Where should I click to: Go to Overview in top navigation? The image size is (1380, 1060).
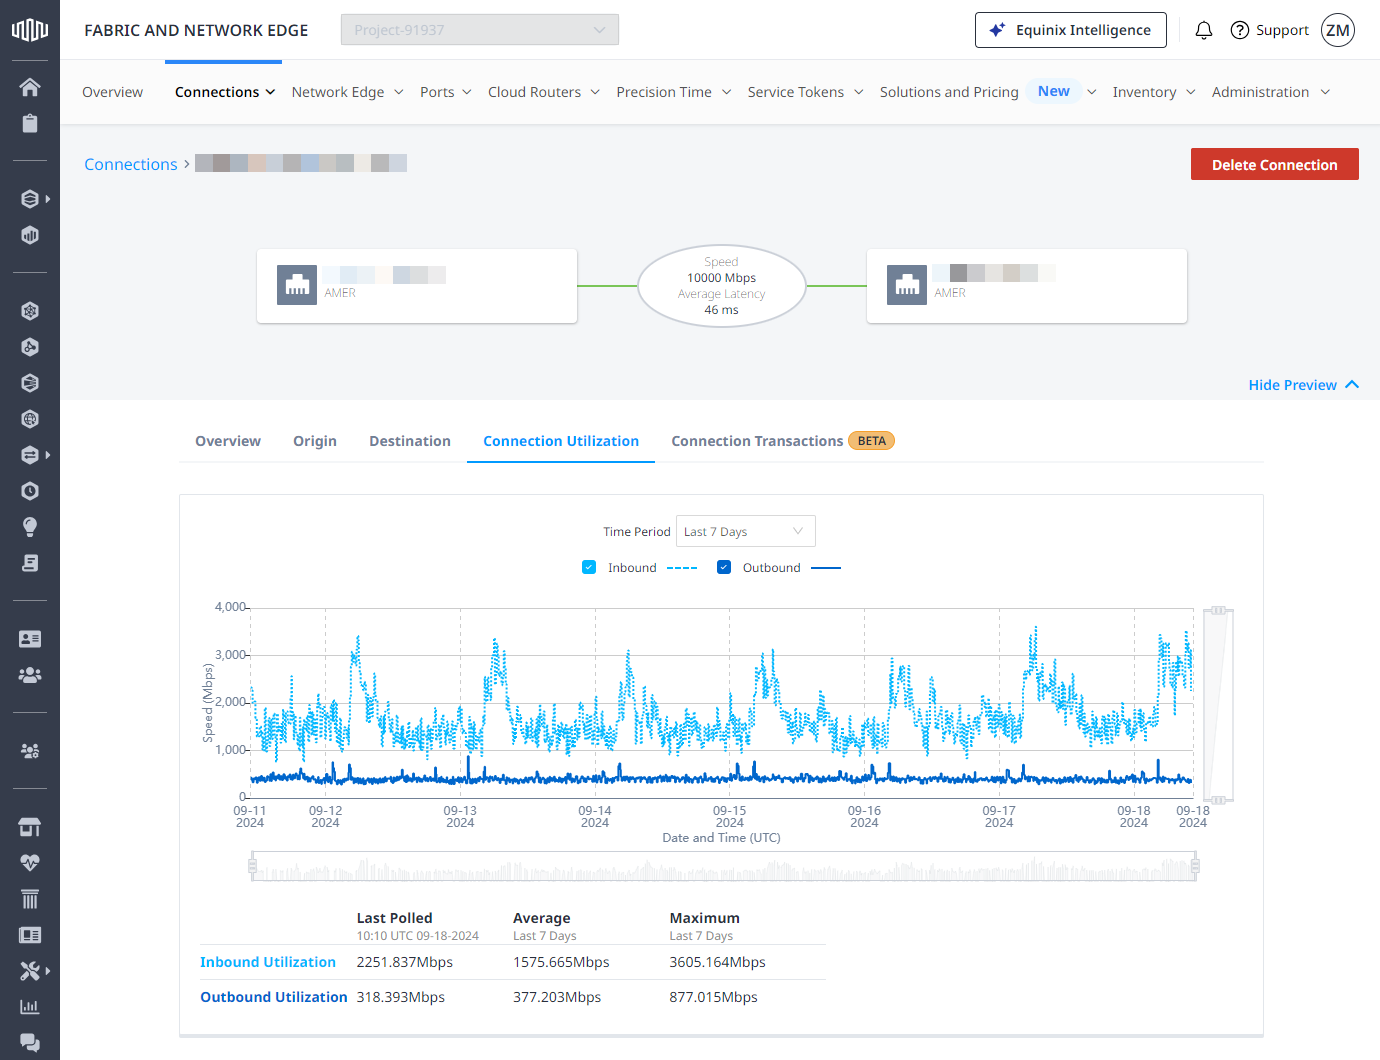pyautogui.click(x=112, y=92)
